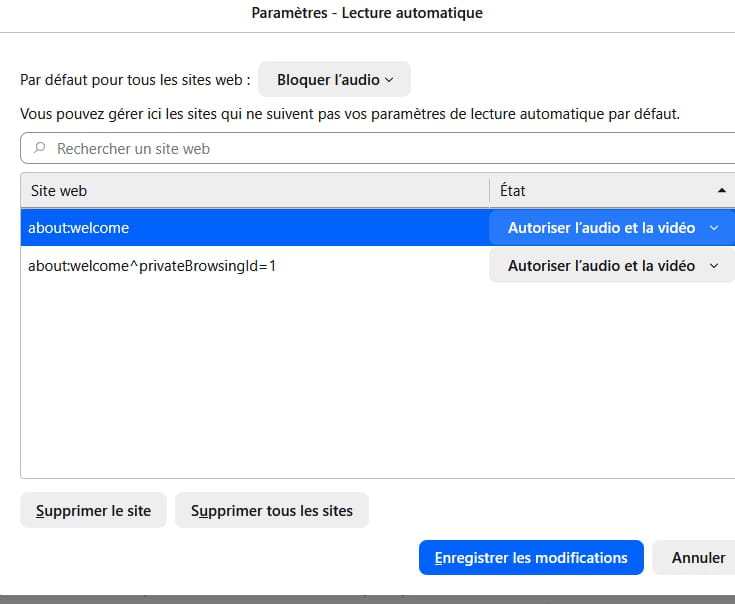The width and height of the screenshot is (735, 604).
Task: Save with Enregistrer les modifications
Action: pyautogui.click(x=531, y=558)
